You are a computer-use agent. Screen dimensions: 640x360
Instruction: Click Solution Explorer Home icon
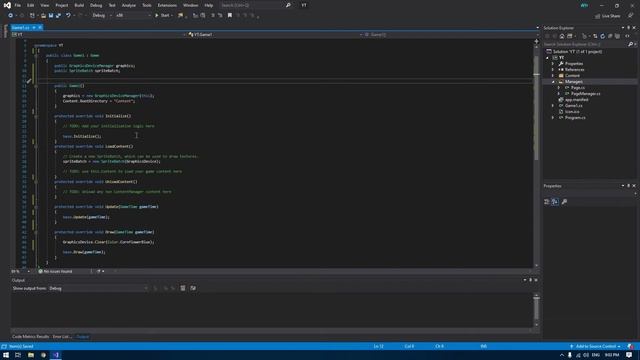(x=562, y=36)
